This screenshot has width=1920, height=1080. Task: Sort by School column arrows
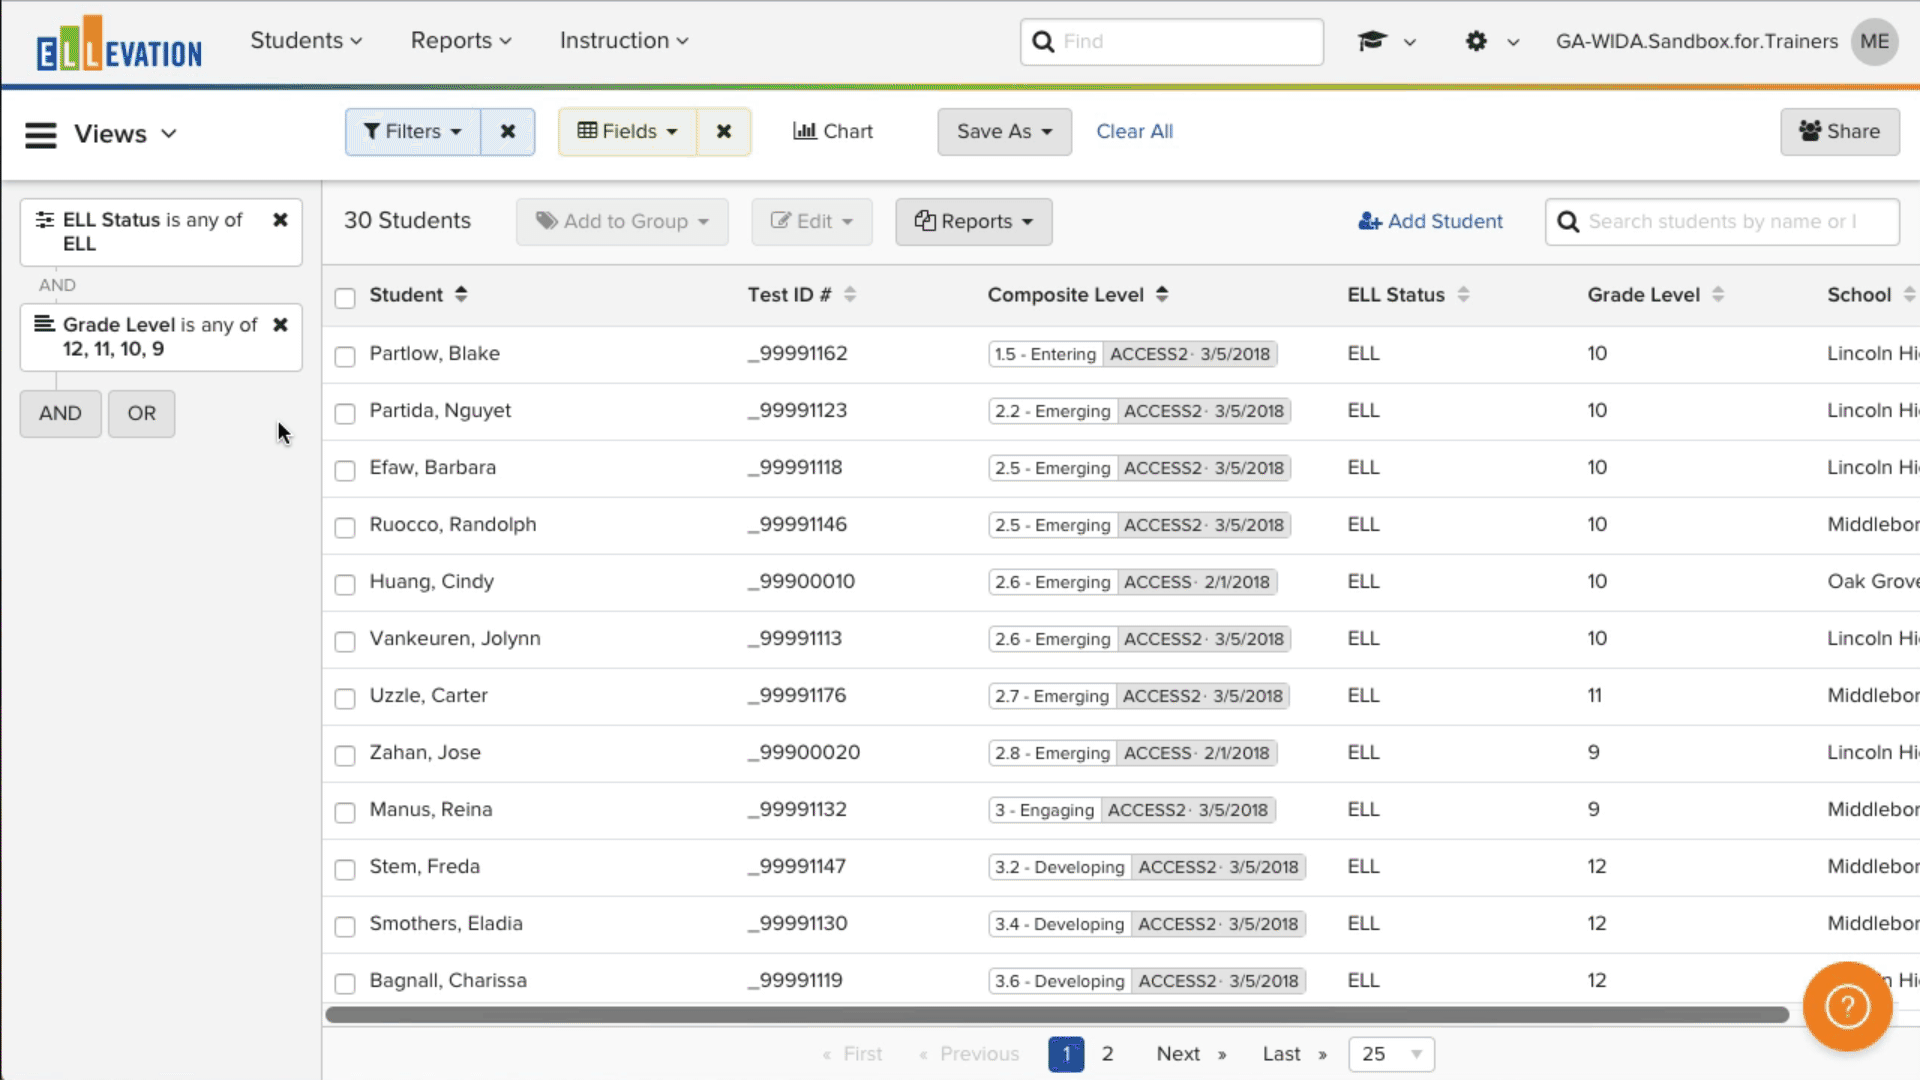point(1909,294)
